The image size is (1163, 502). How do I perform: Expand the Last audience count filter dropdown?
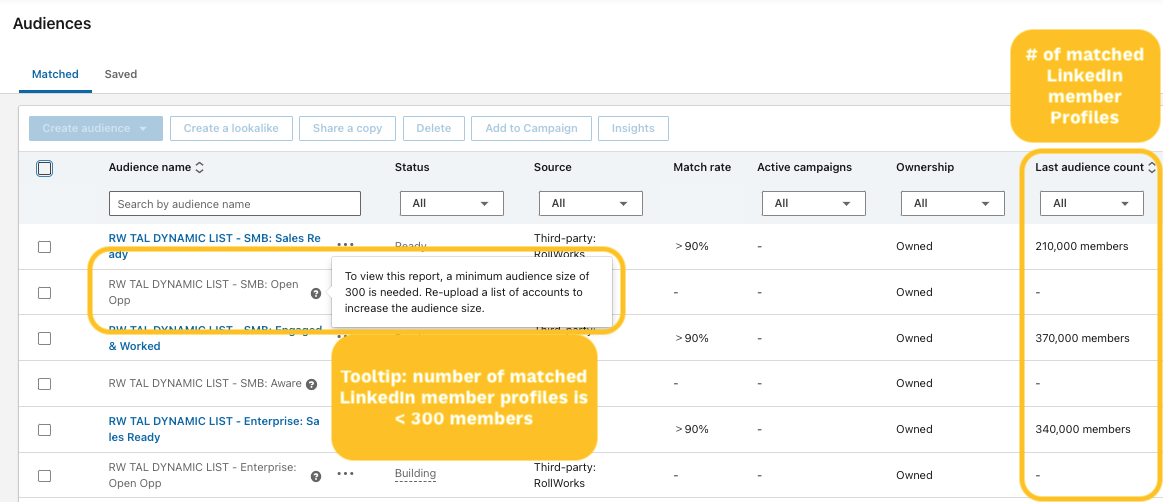[1091, 203]
